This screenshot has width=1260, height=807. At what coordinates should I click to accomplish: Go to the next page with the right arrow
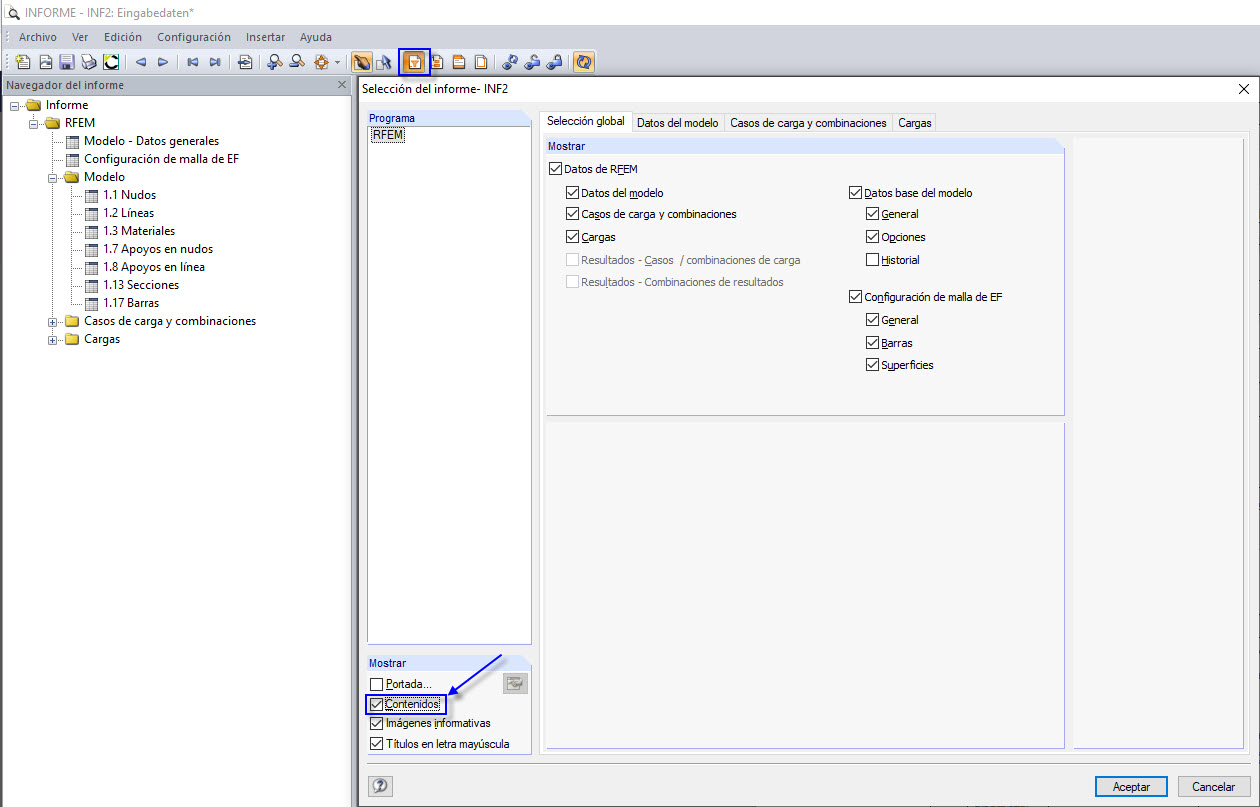point(163,62)
